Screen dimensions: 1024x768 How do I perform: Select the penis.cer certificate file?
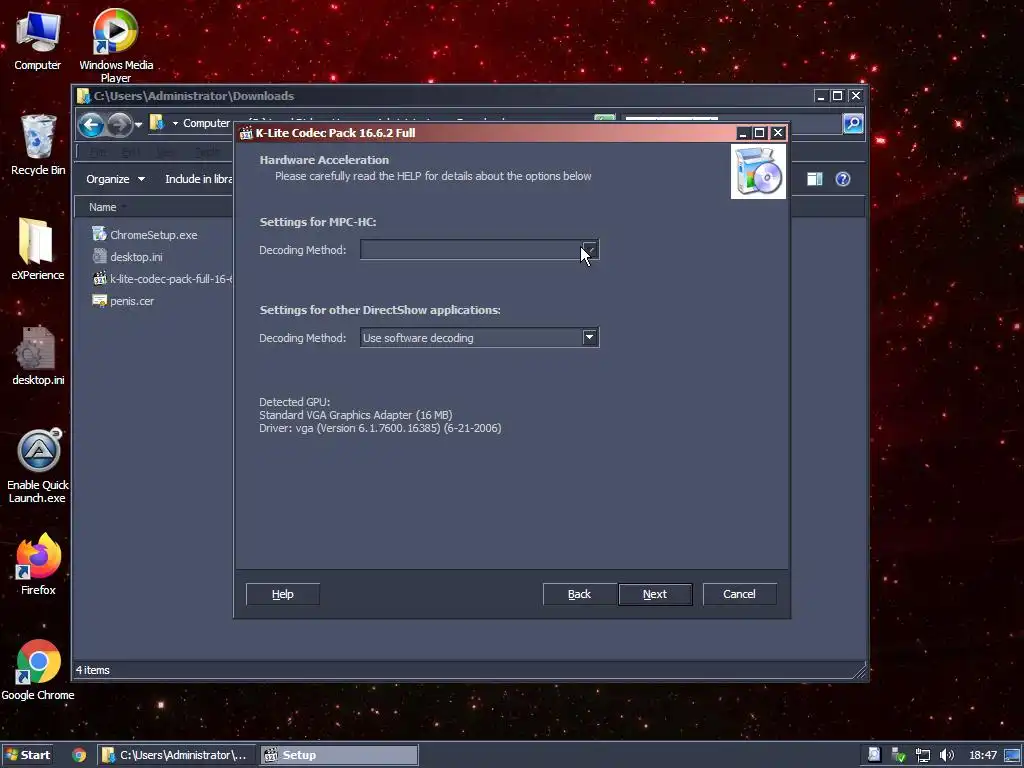tap(132, 301)
